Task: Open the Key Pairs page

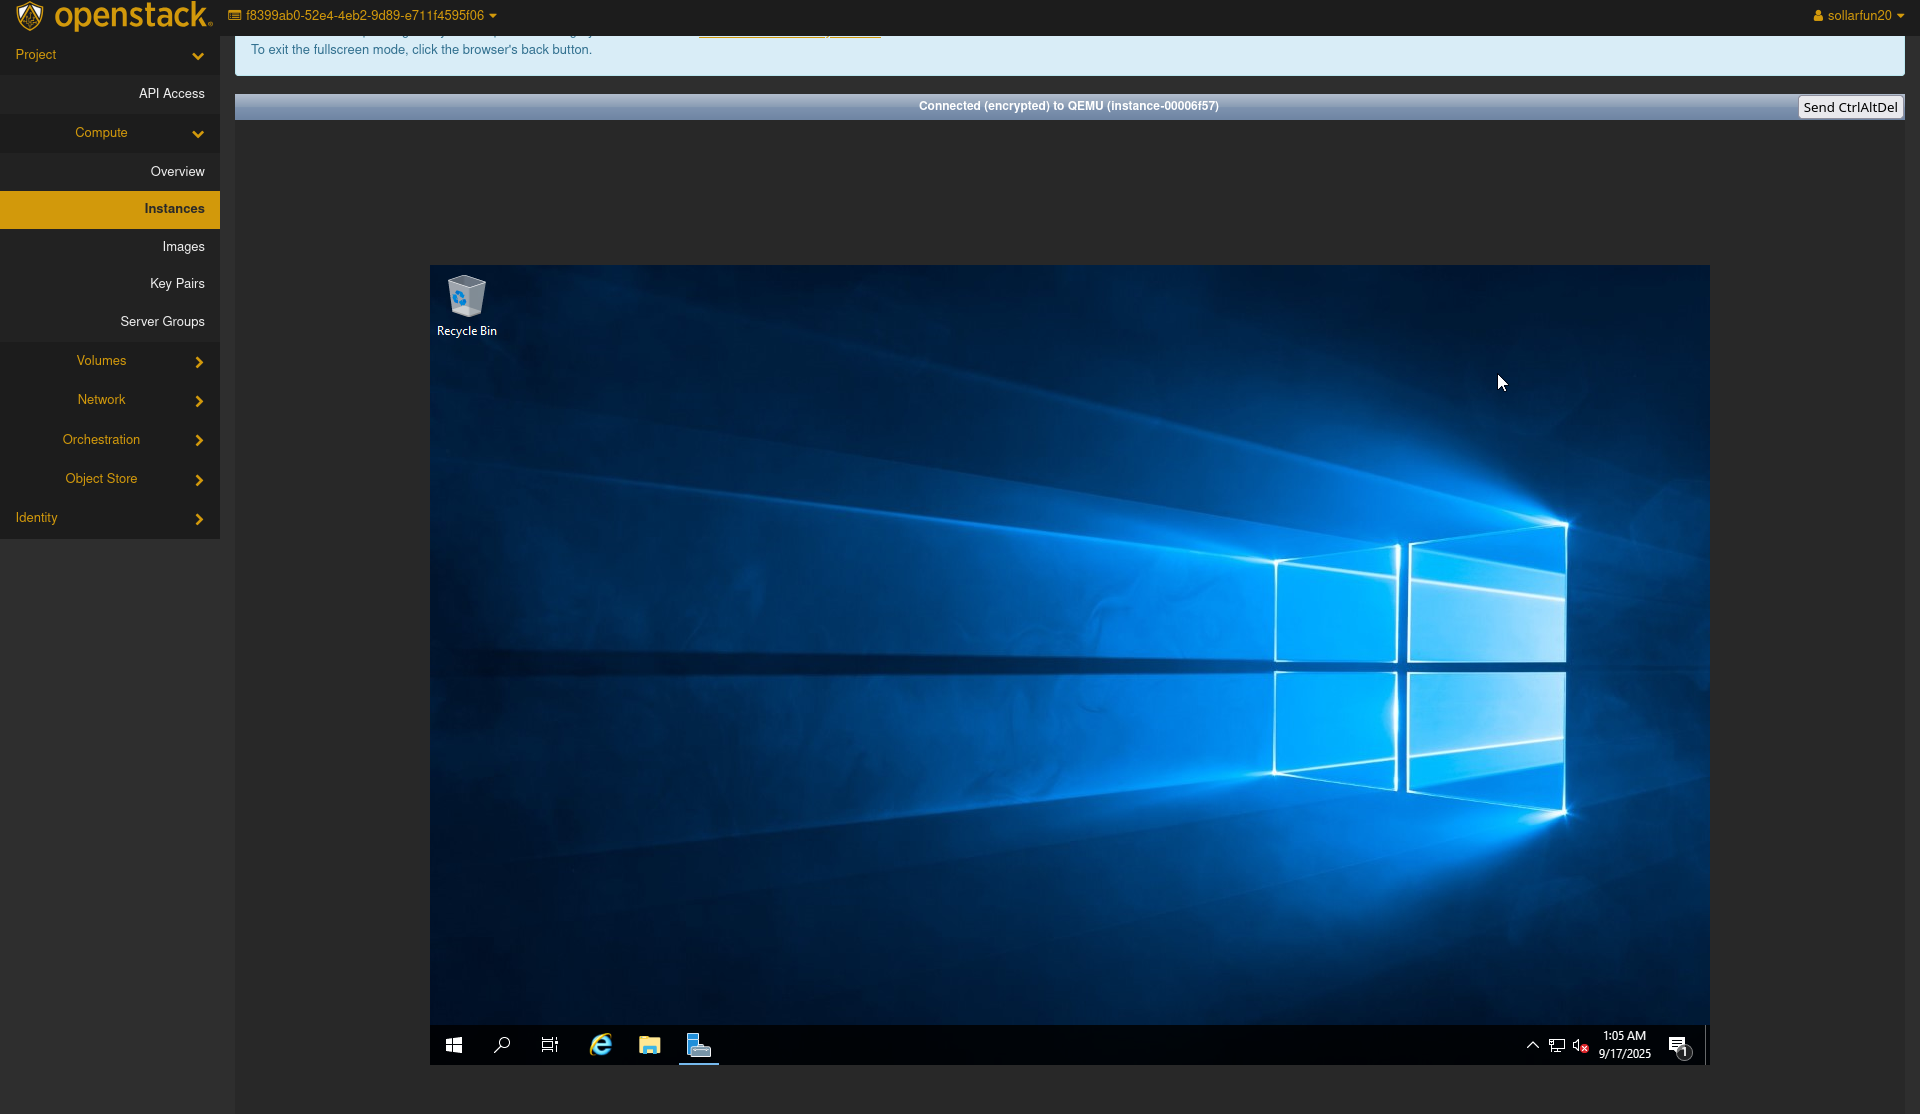Action: (x=177, y=284)
